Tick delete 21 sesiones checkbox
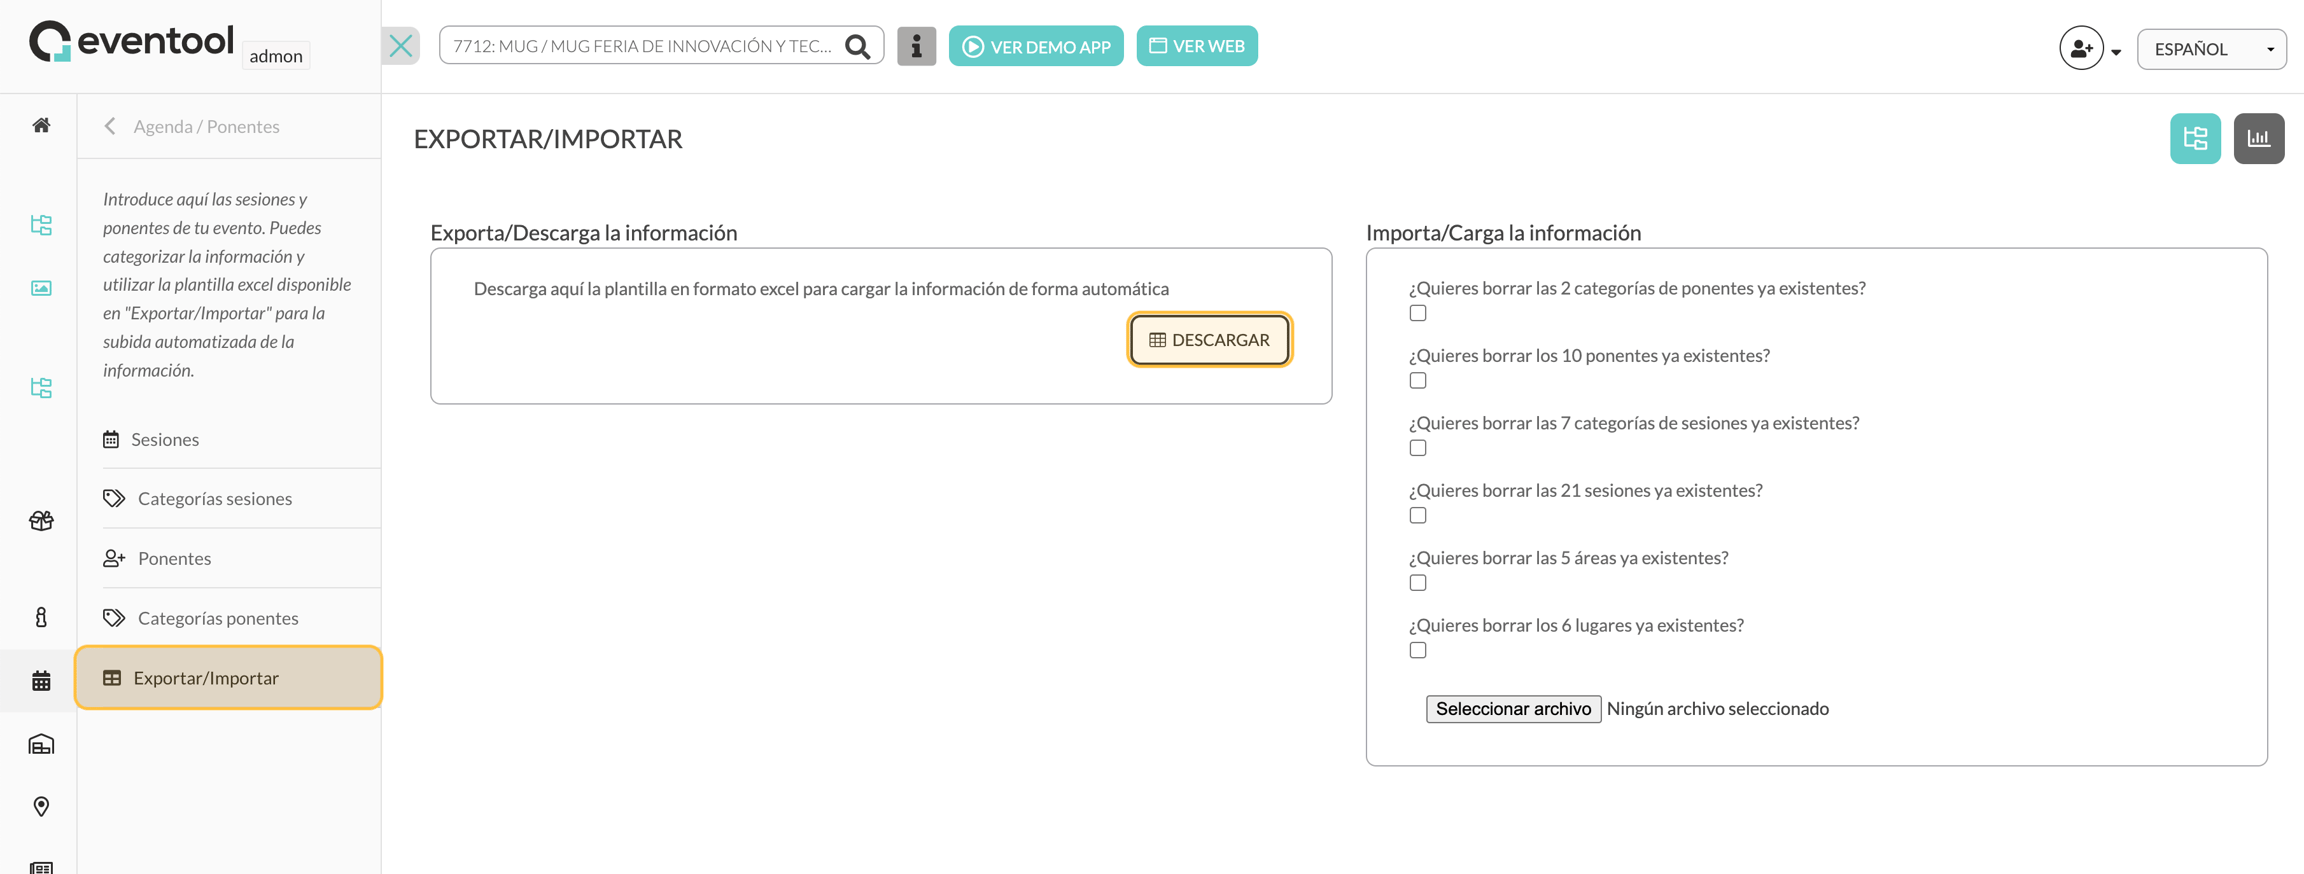This screenshot has width=2304, height=874. (1417, 515)
